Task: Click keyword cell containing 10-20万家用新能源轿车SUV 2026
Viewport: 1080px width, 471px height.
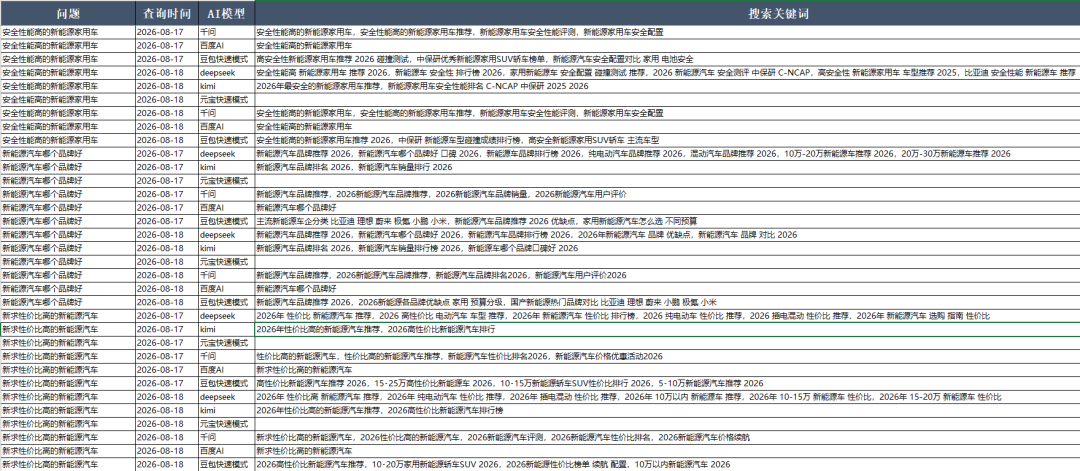Action: [667, 465]
